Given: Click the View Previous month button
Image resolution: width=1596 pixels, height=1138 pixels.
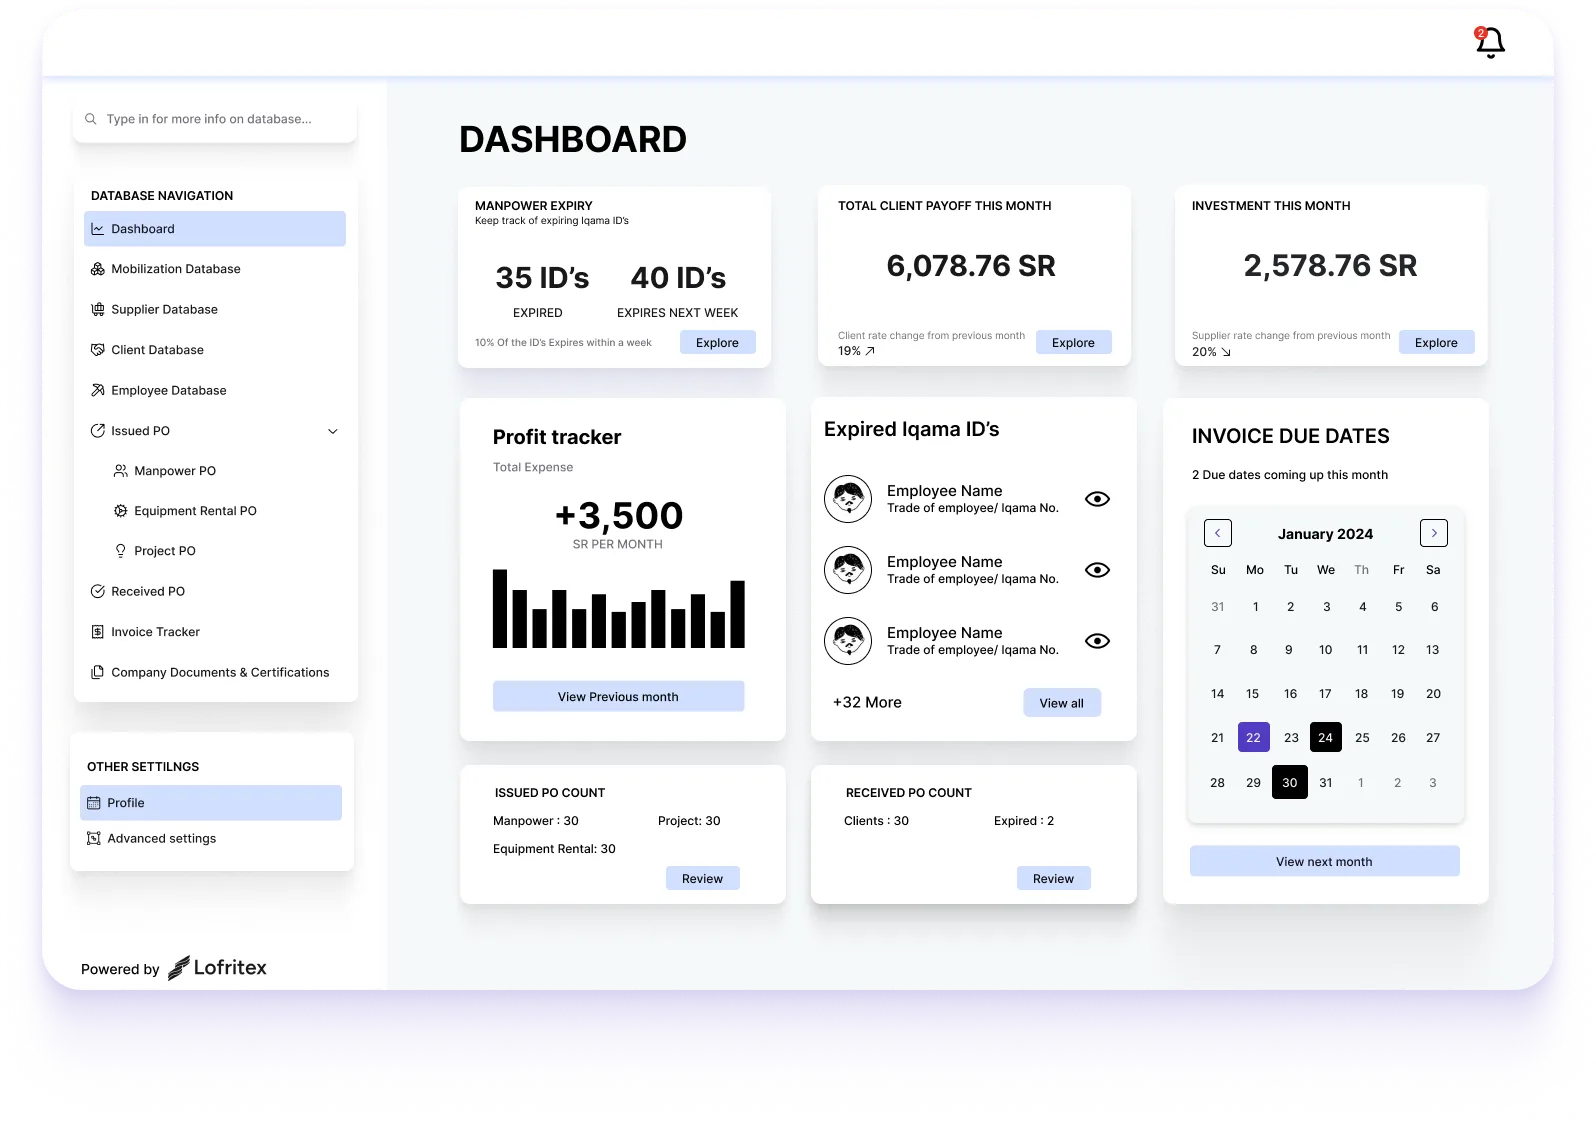Looking at the screenshot, I should tap(618, 697).
